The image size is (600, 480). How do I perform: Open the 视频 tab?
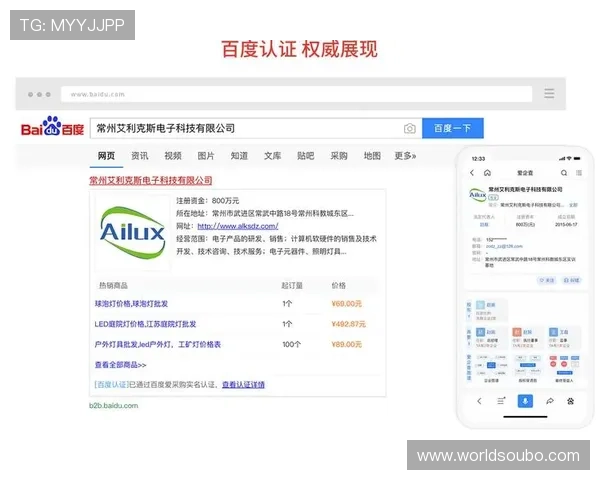click(173, 156)
